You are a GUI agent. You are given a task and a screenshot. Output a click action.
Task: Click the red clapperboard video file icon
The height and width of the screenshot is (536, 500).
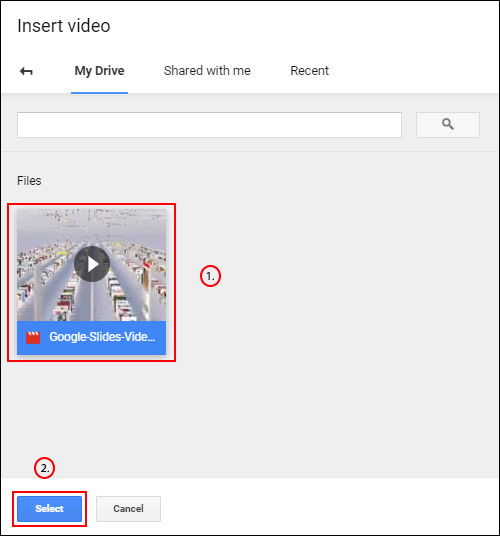point(33,337)
